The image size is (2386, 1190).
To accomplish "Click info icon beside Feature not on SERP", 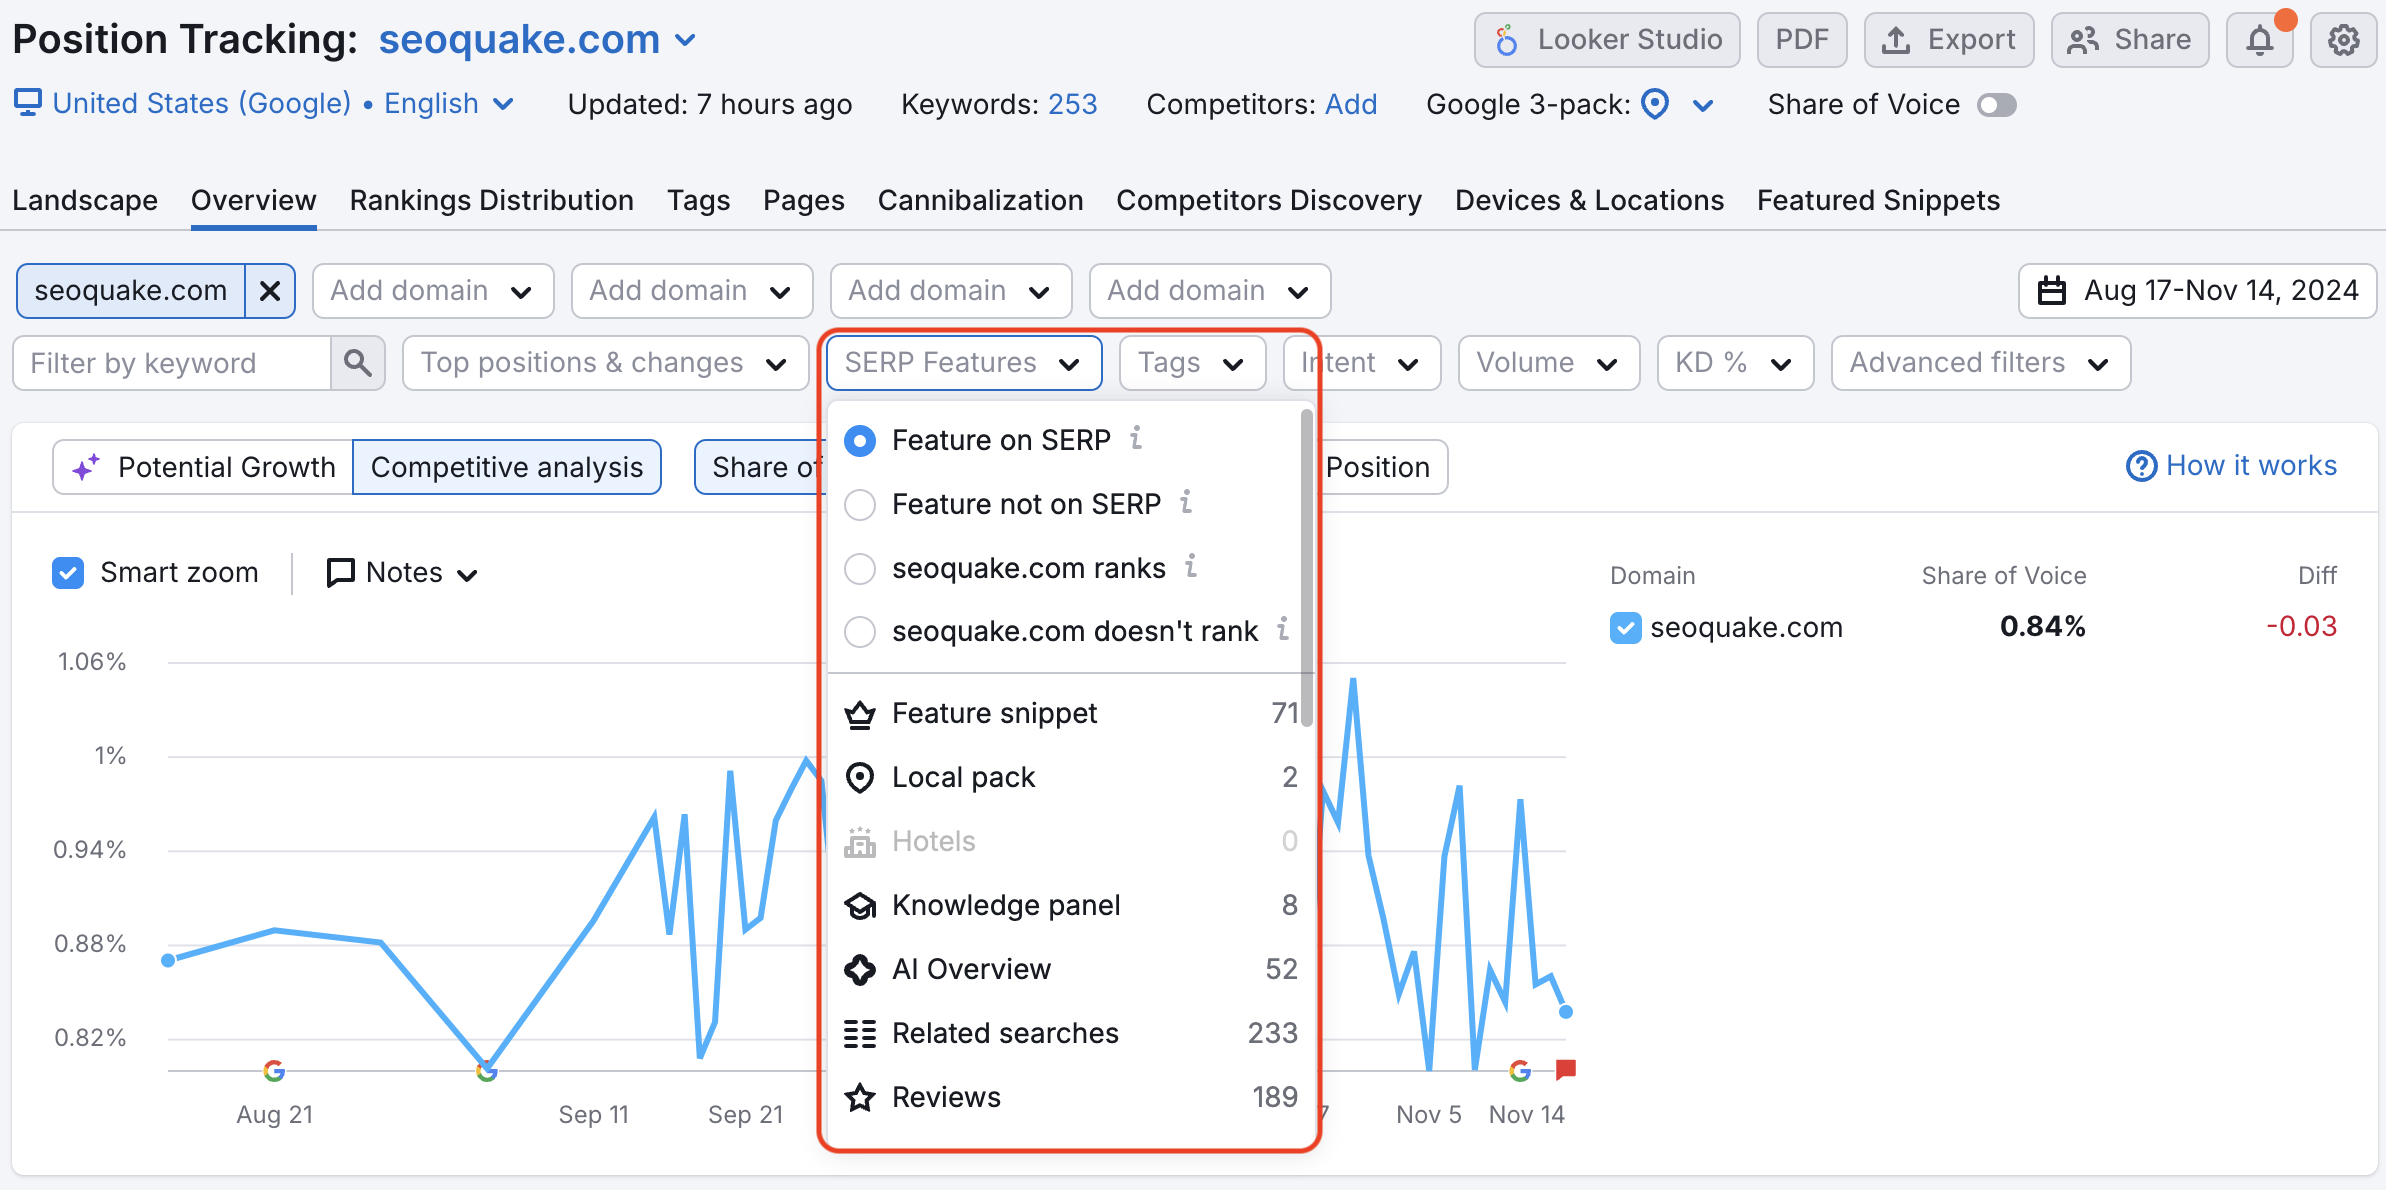I will tap(1186, 502).
